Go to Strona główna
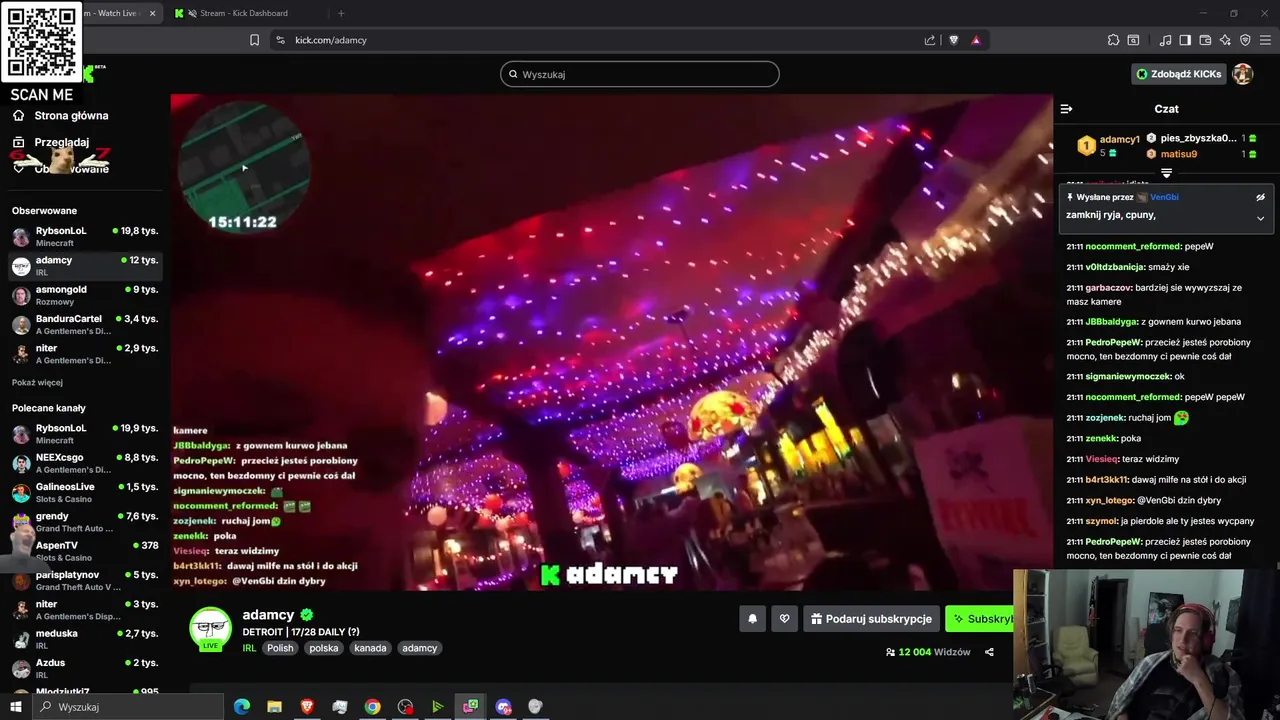 pos(71,116)
